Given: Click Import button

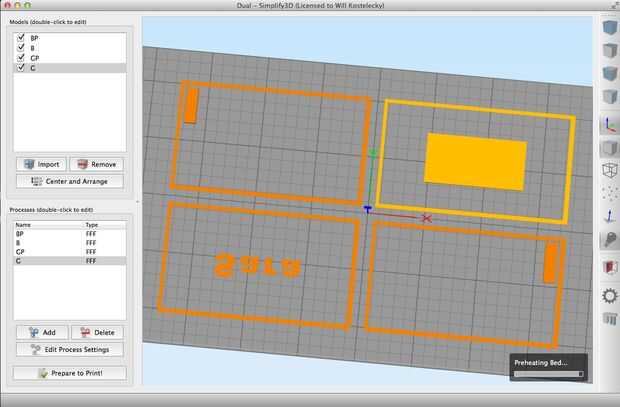Looking at the screenshot, I should (x=41, y=164).
